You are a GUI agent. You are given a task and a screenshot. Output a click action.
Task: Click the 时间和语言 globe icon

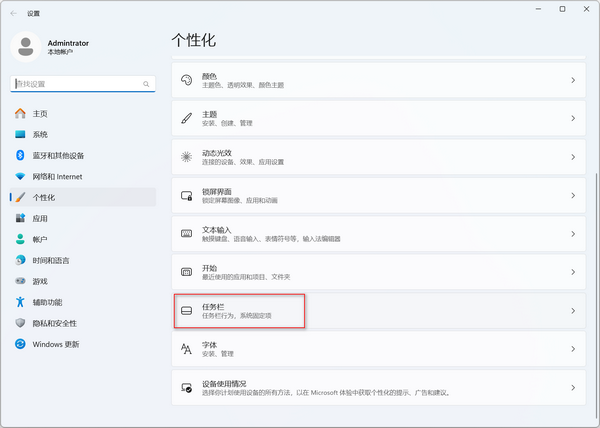[20, 260]
